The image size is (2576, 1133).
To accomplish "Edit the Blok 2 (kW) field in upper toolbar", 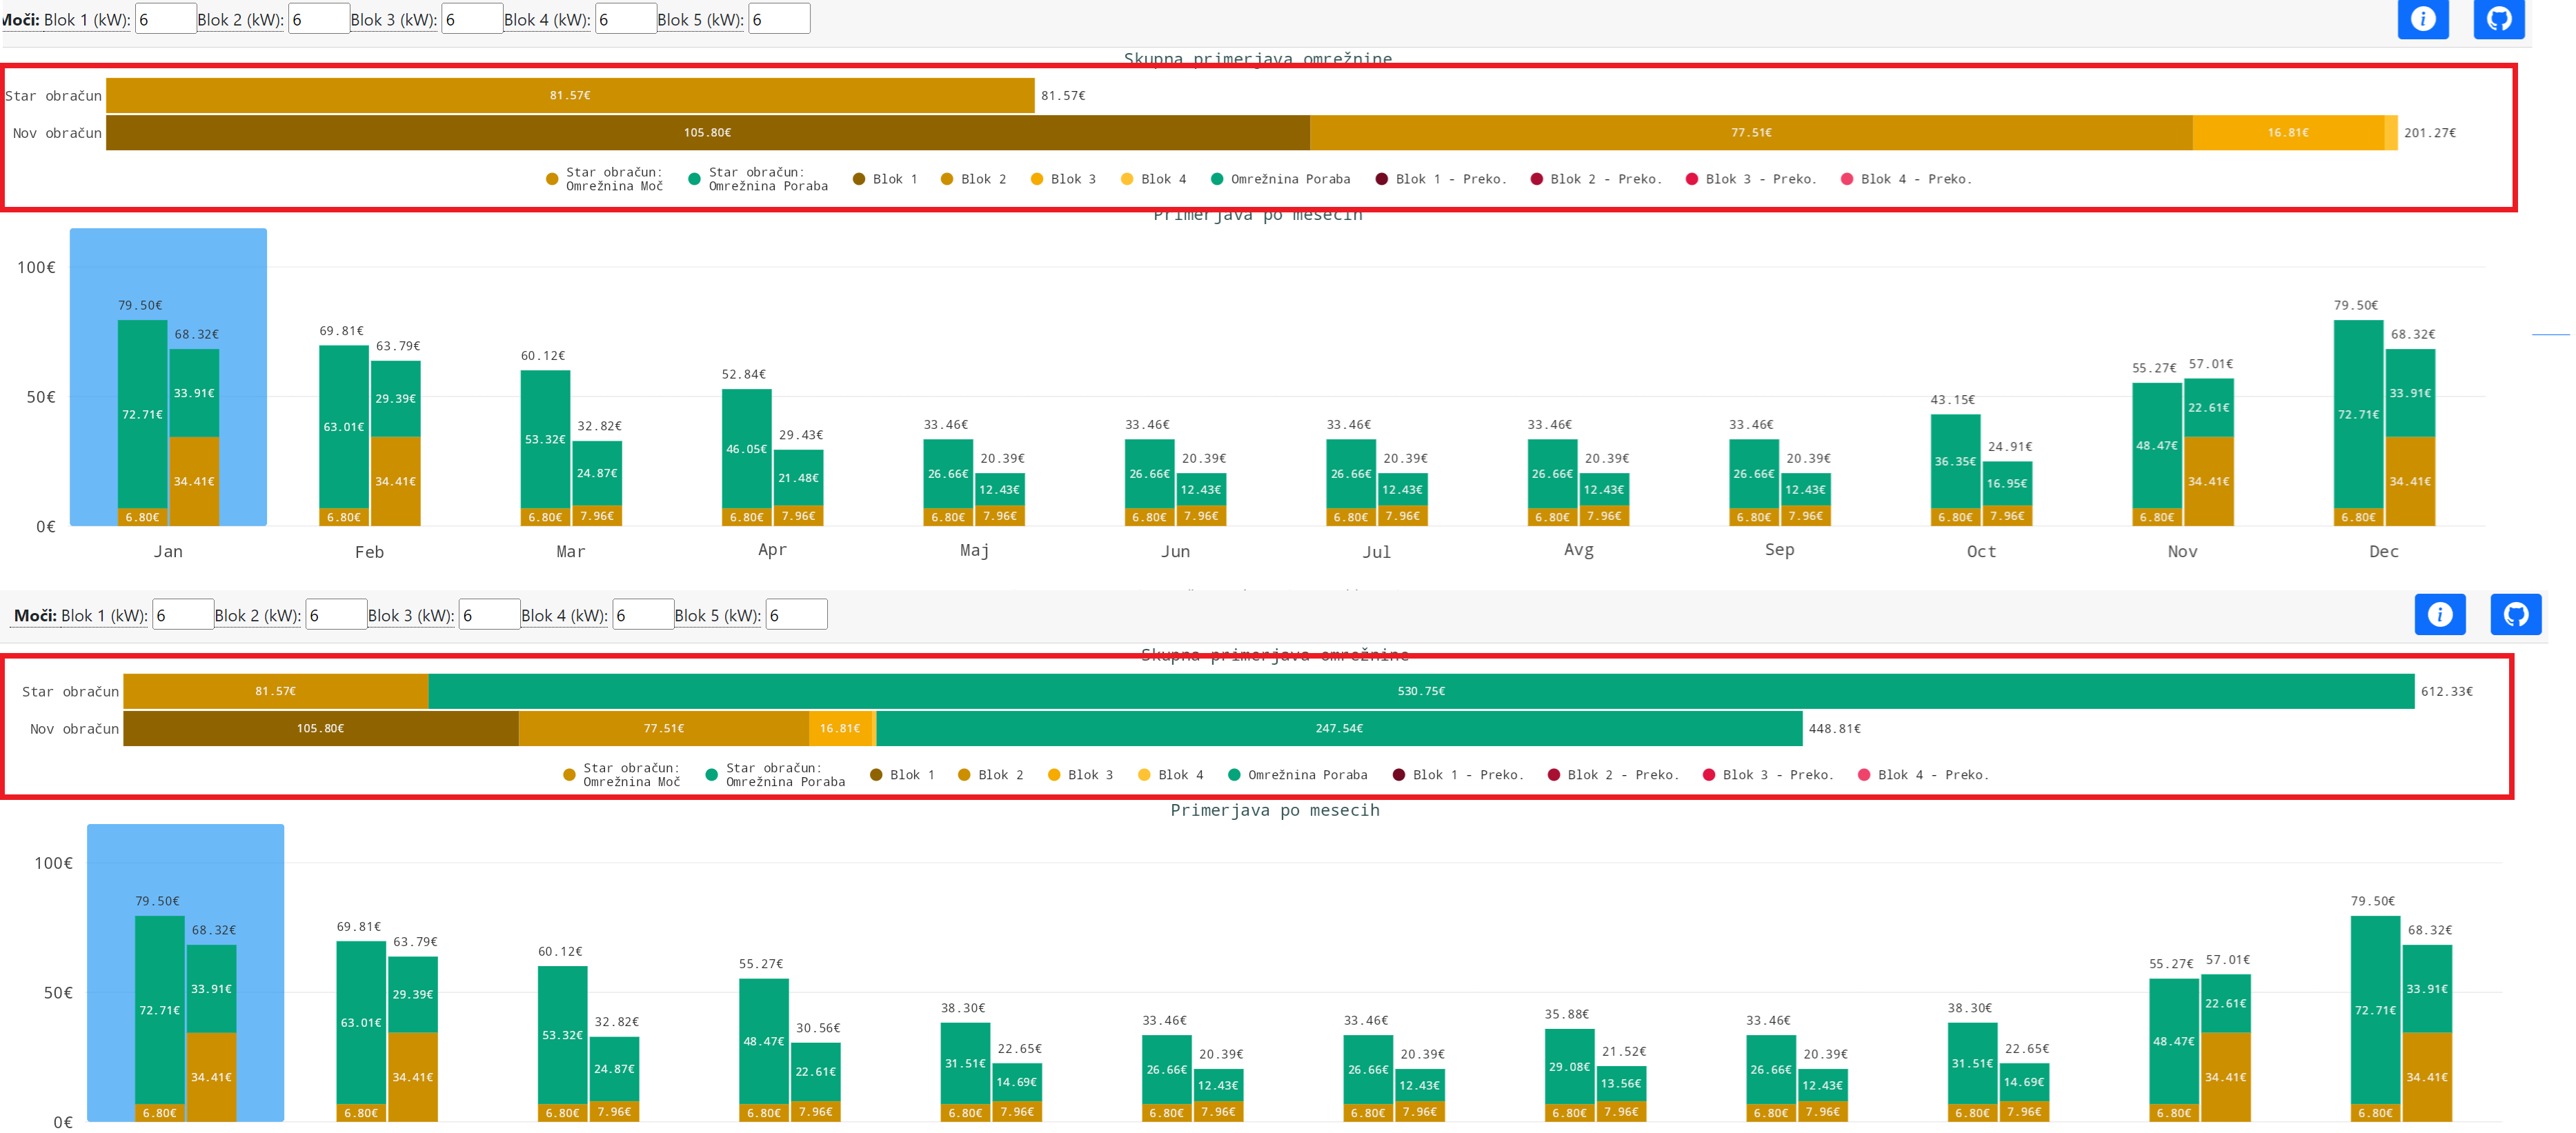I will pyautogui.click(x=319, y=19).
